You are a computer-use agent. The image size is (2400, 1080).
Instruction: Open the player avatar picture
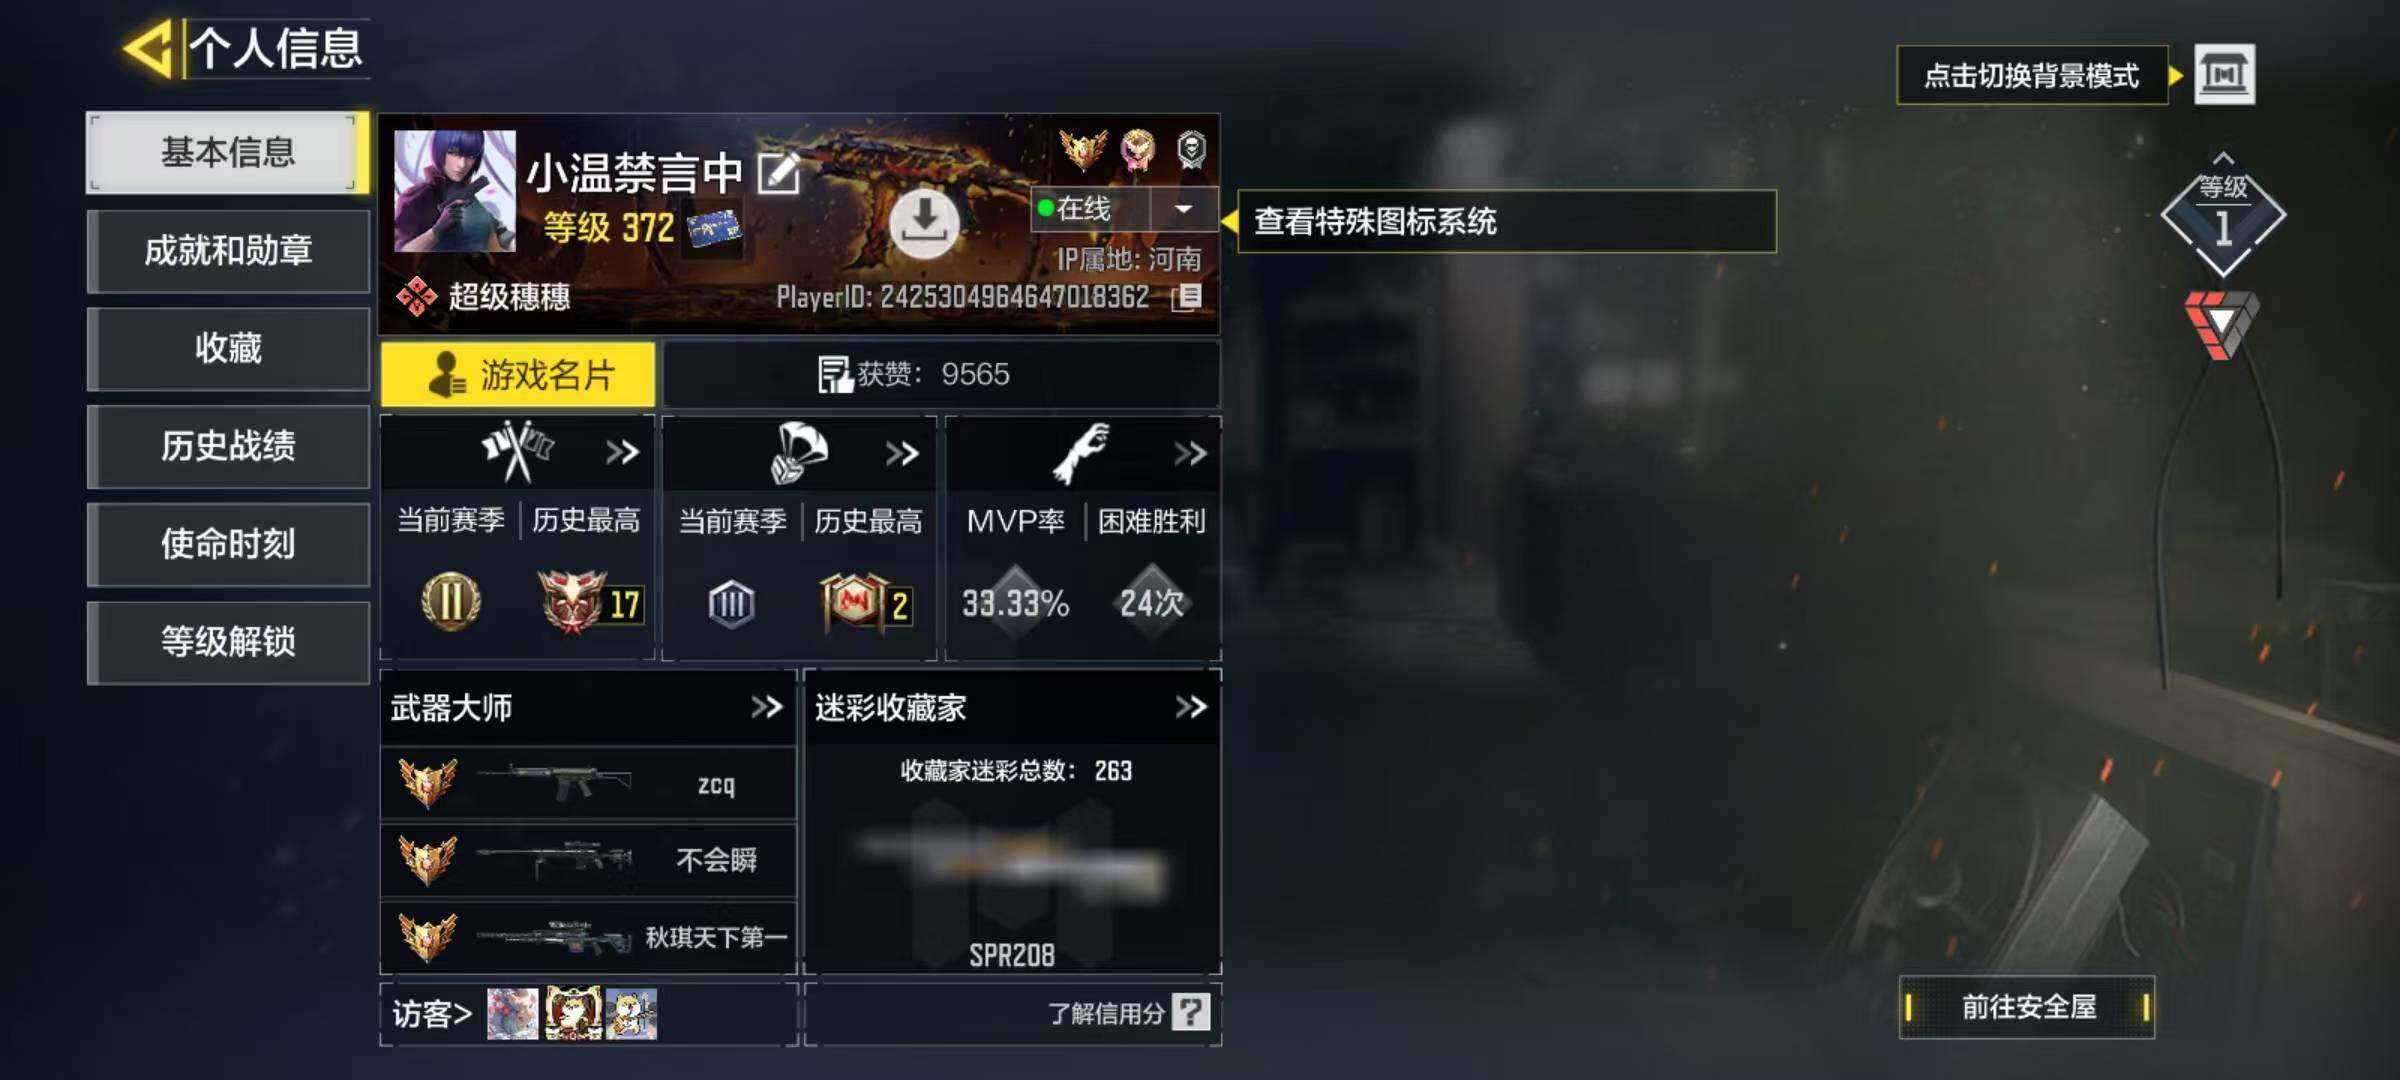click(455, 190)
